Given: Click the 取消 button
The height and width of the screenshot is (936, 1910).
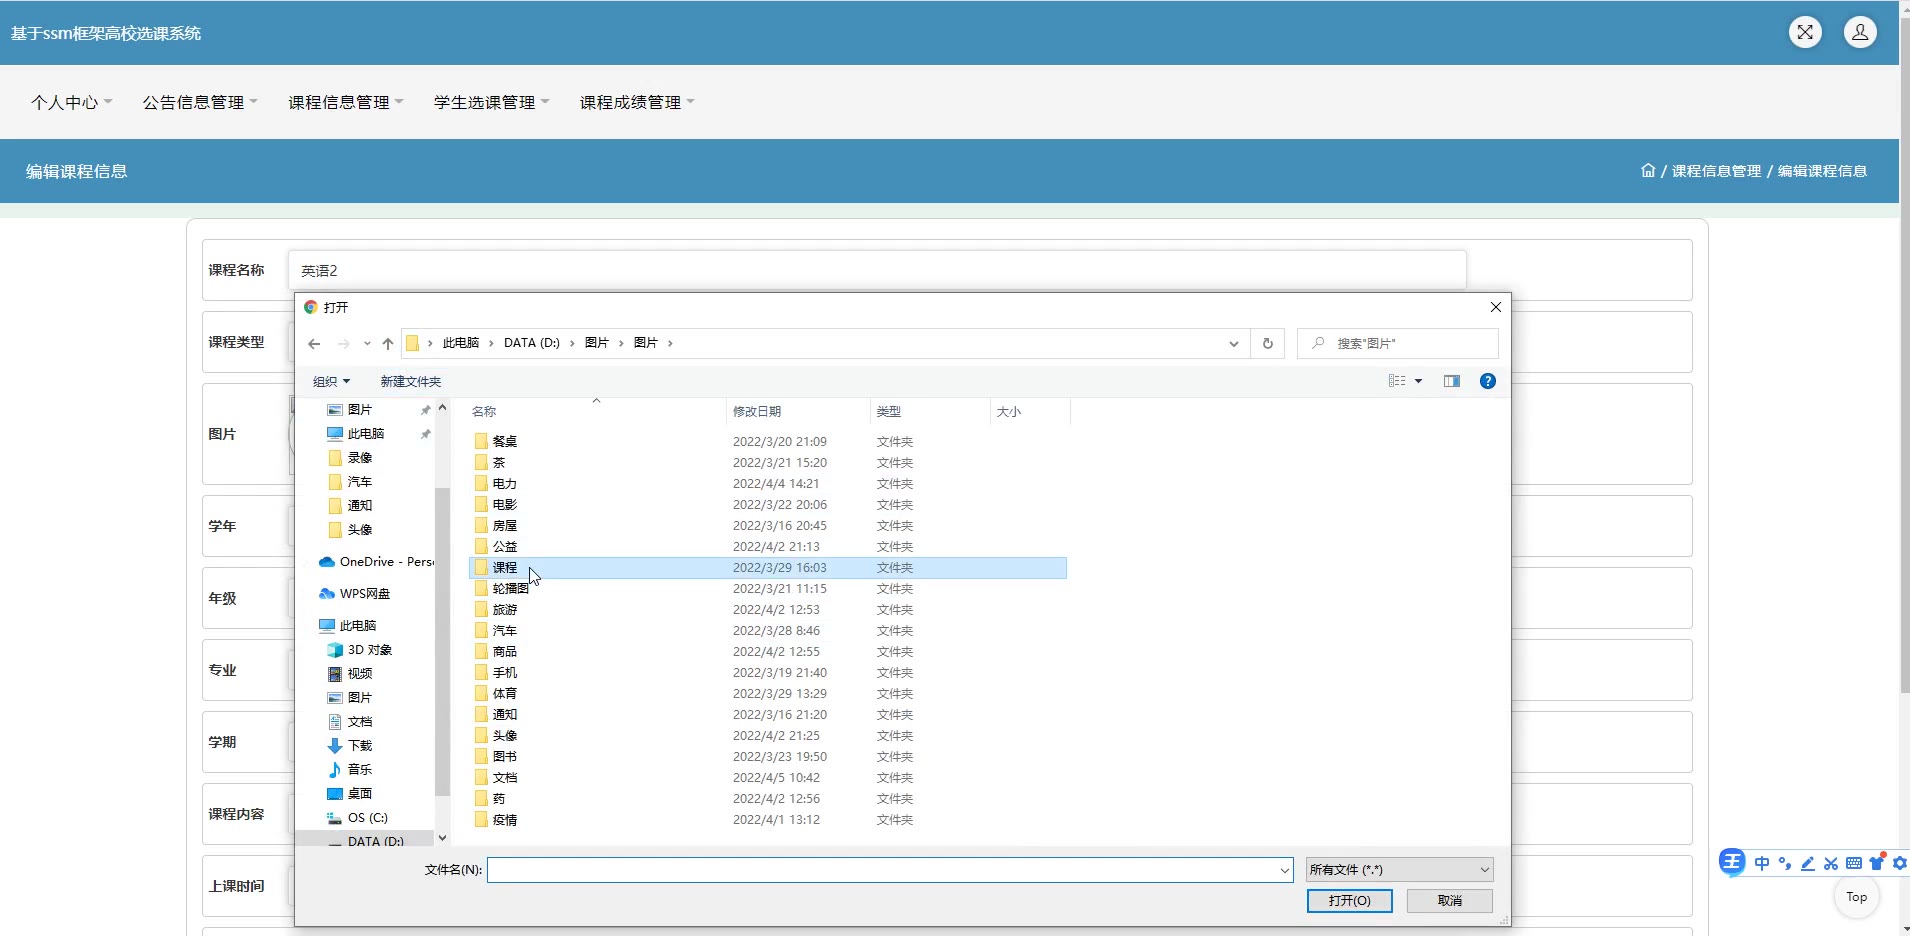Looking at the screenshot, I should pos(1449,901).
